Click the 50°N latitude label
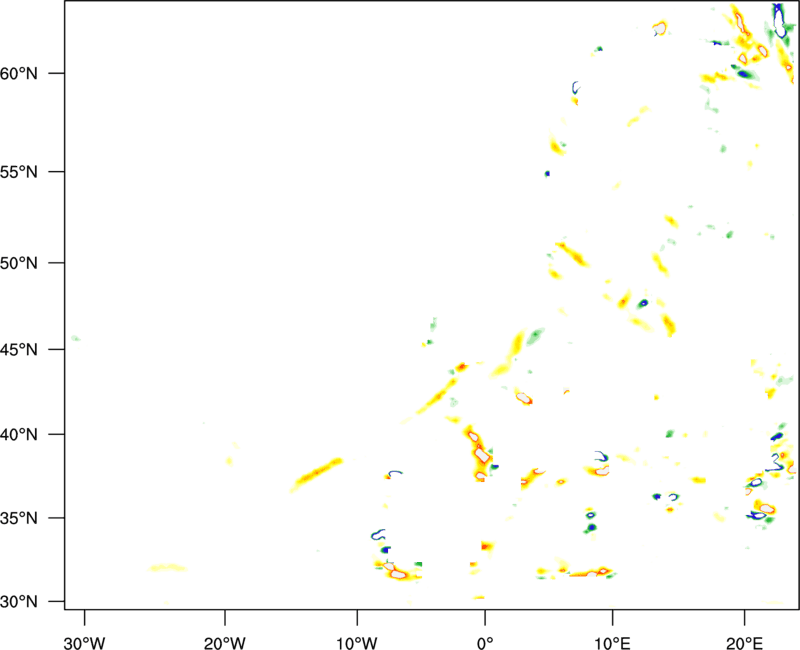This screenshot has width=800, height=650. [19, 263]
